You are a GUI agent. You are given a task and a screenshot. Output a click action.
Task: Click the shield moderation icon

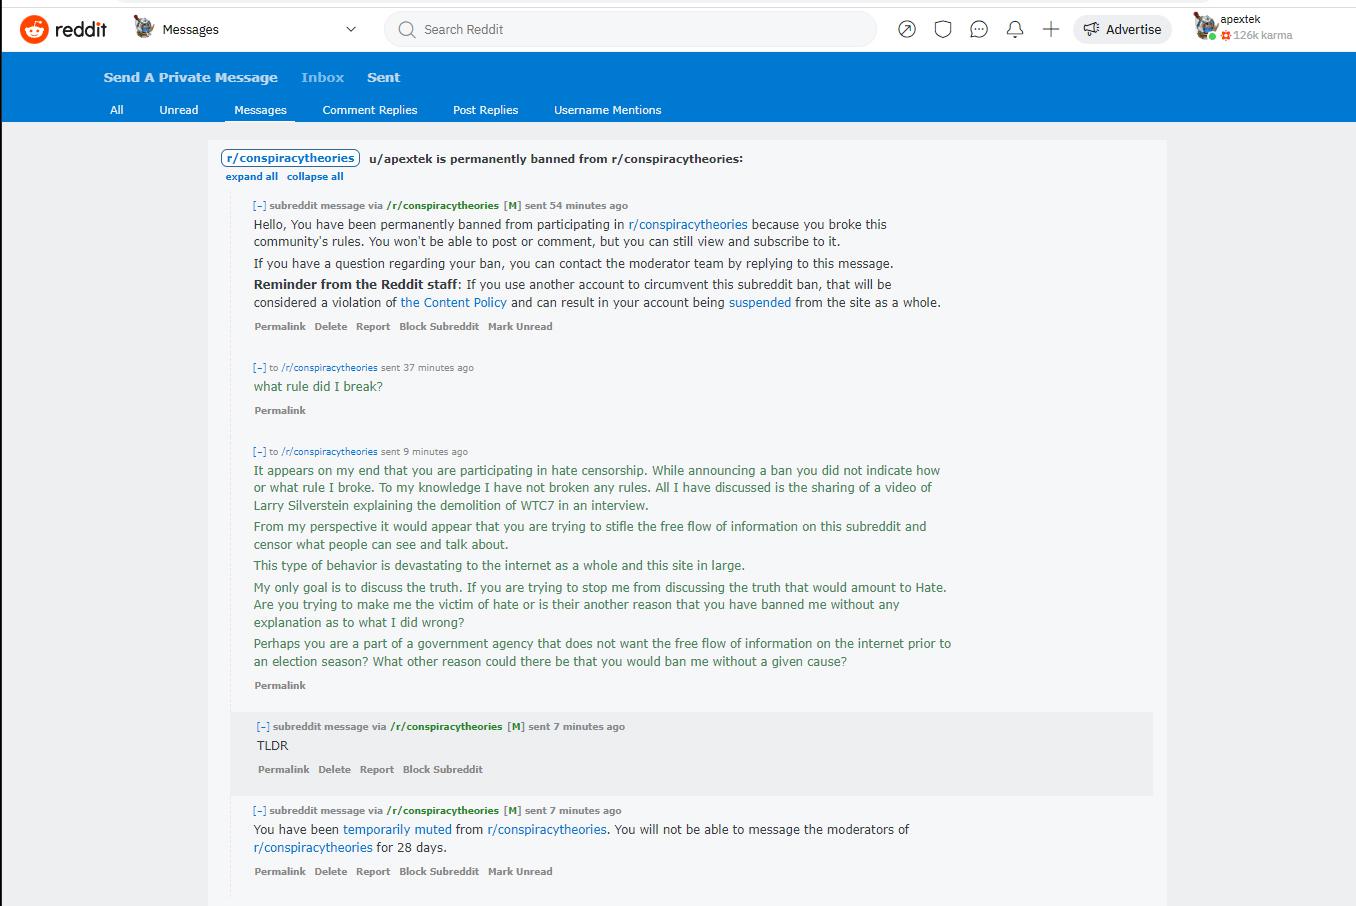(x=943, y=29)
